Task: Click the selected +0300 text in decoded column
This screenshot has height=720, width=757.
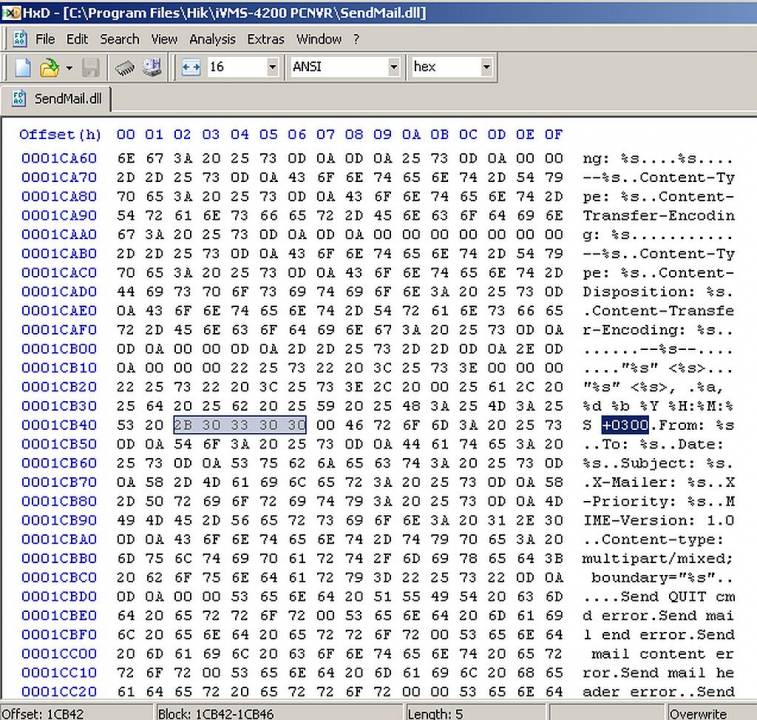Action: point(625,425)
